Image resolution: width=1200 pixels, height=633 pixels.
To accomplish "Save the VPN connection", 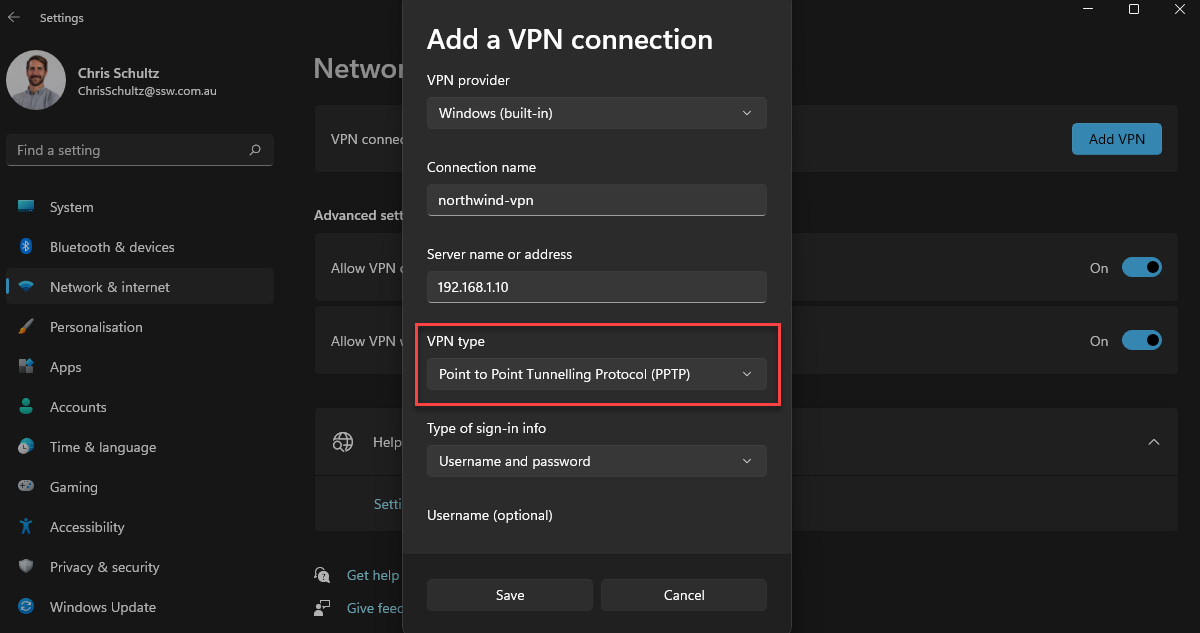I will point(510,595).
